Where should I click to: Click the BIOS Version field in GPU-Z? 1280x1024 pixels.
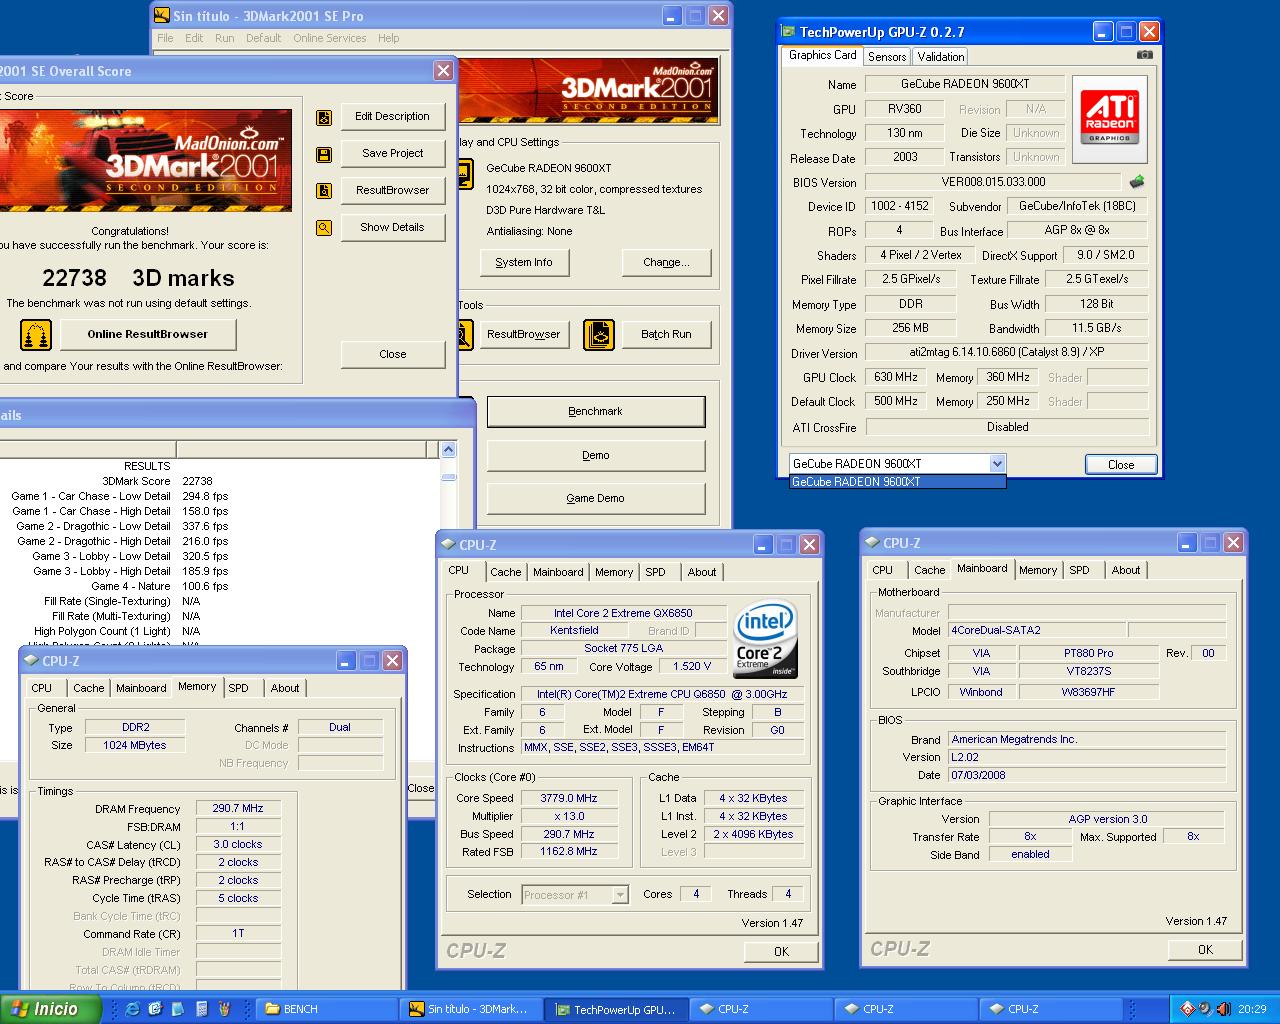coord(992,182)
